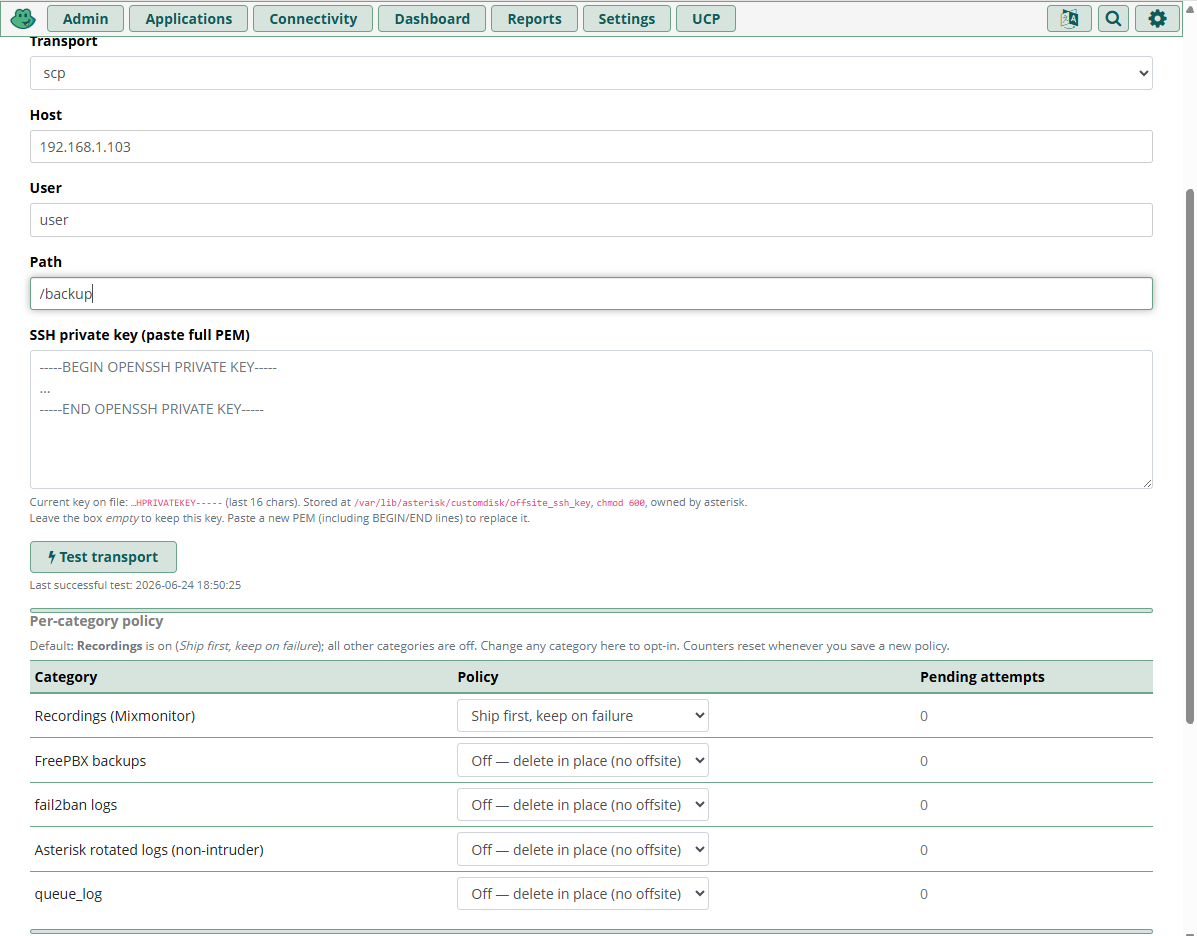Viewport: 1197px width, 936px height.
Task: Click the resize grip of SSH key textarea
Action: (1147, 483)
